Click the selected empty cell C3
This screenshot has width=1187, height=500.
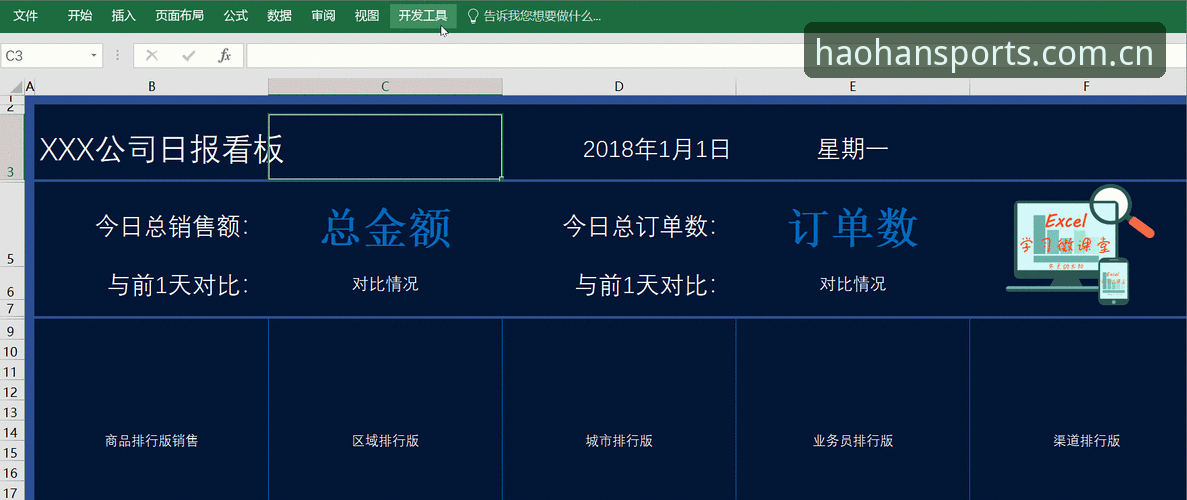385,147
